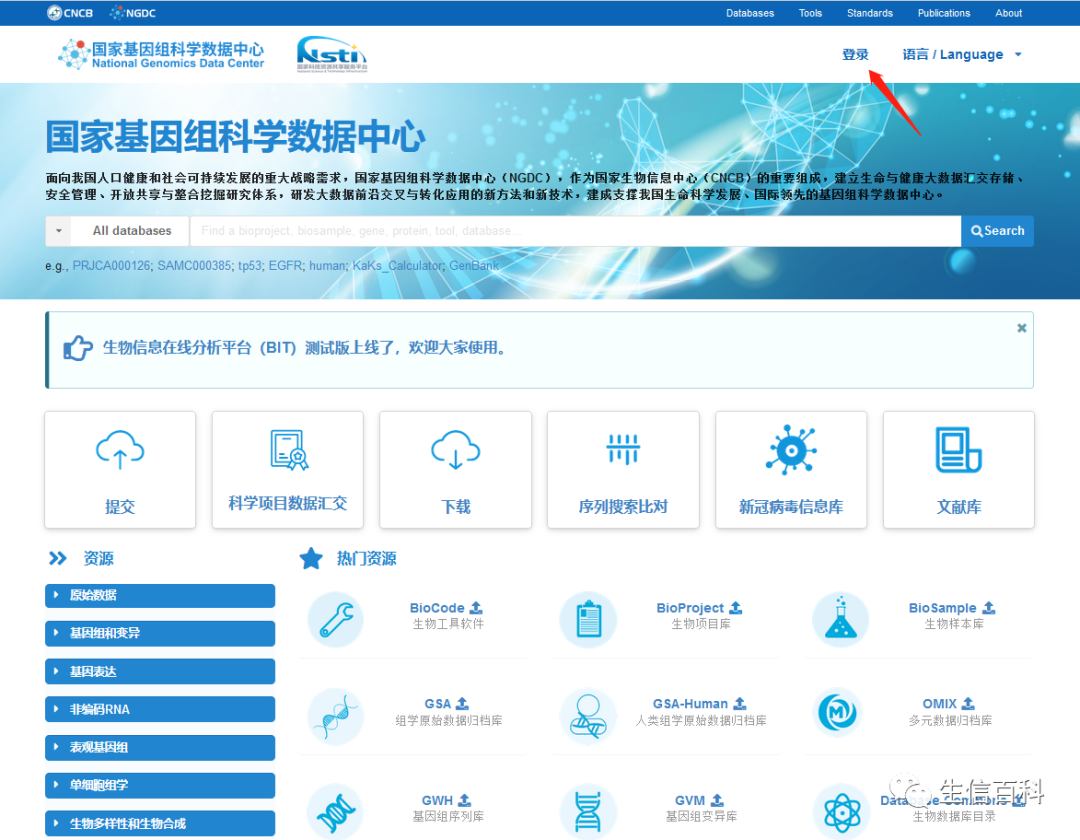Click the NSTI platform logo
Viewport: 1080px width, 840px height.
[332, 54]
